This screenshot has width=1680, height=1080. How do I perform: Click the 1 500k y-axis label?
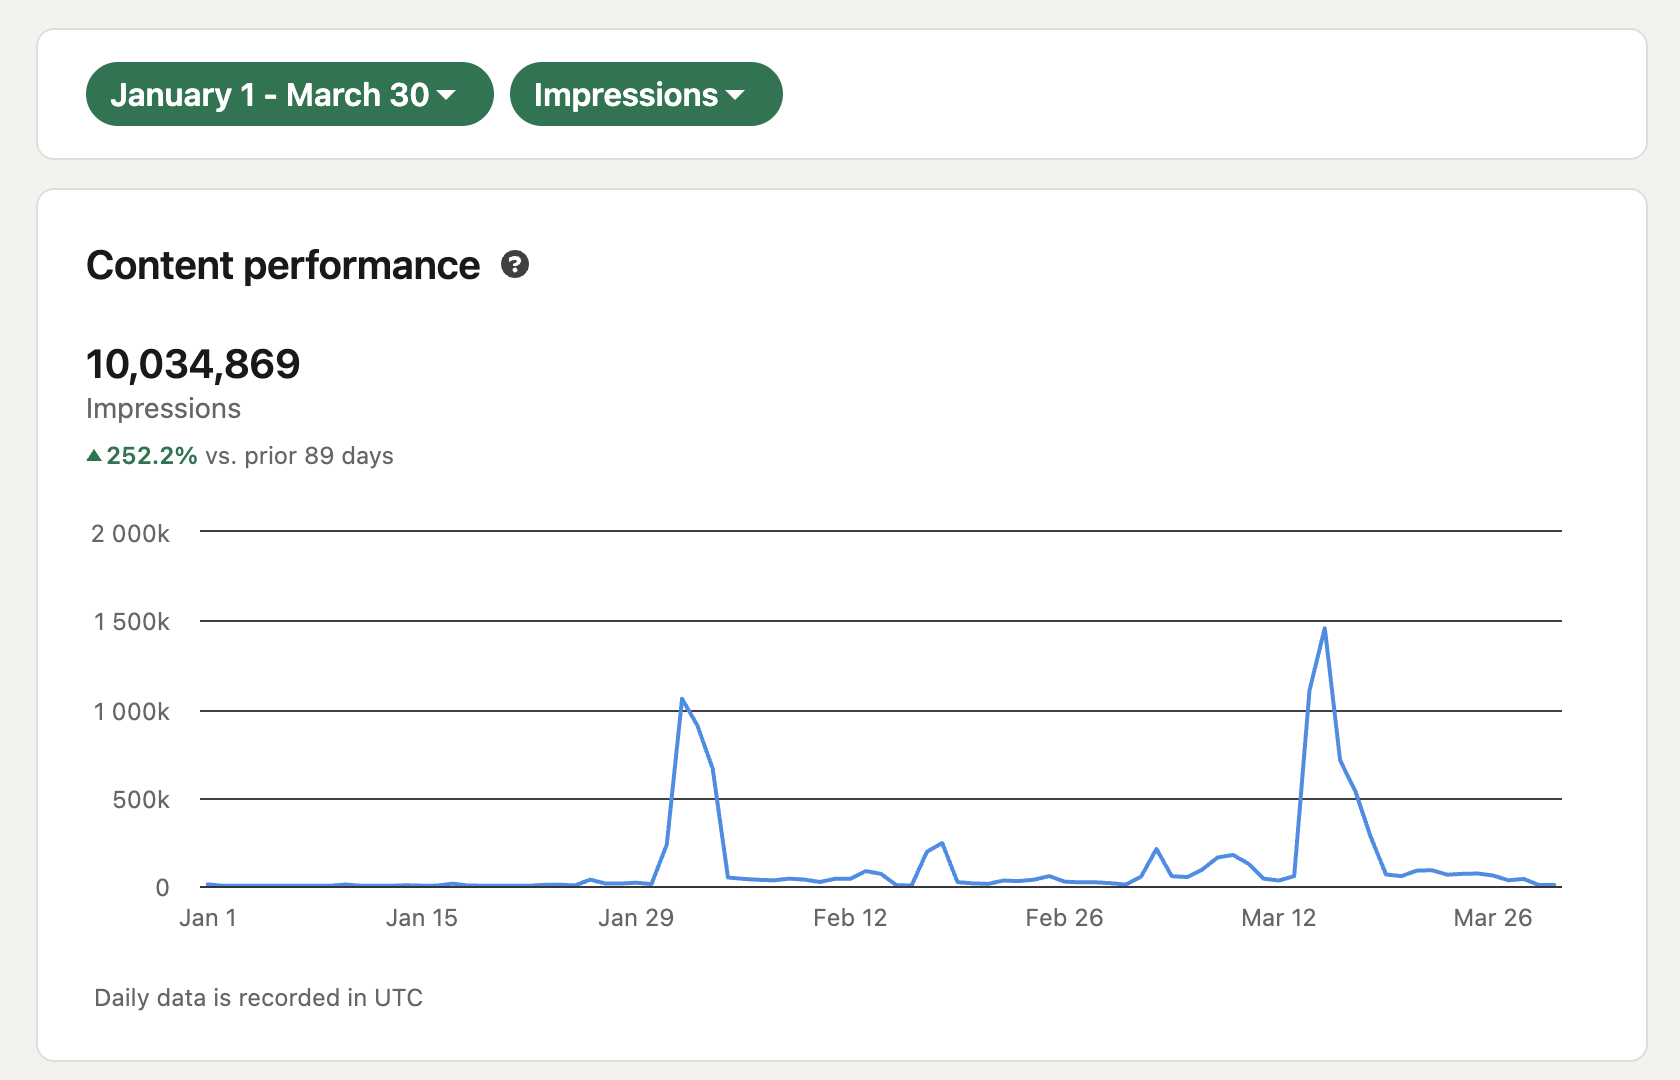(132, 622)
